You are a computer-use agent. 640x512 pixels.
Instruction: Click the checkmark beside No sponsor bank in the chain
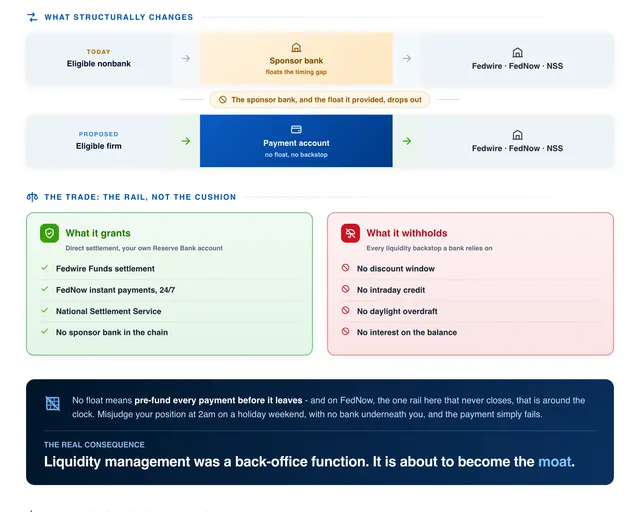tap(44, 332)
